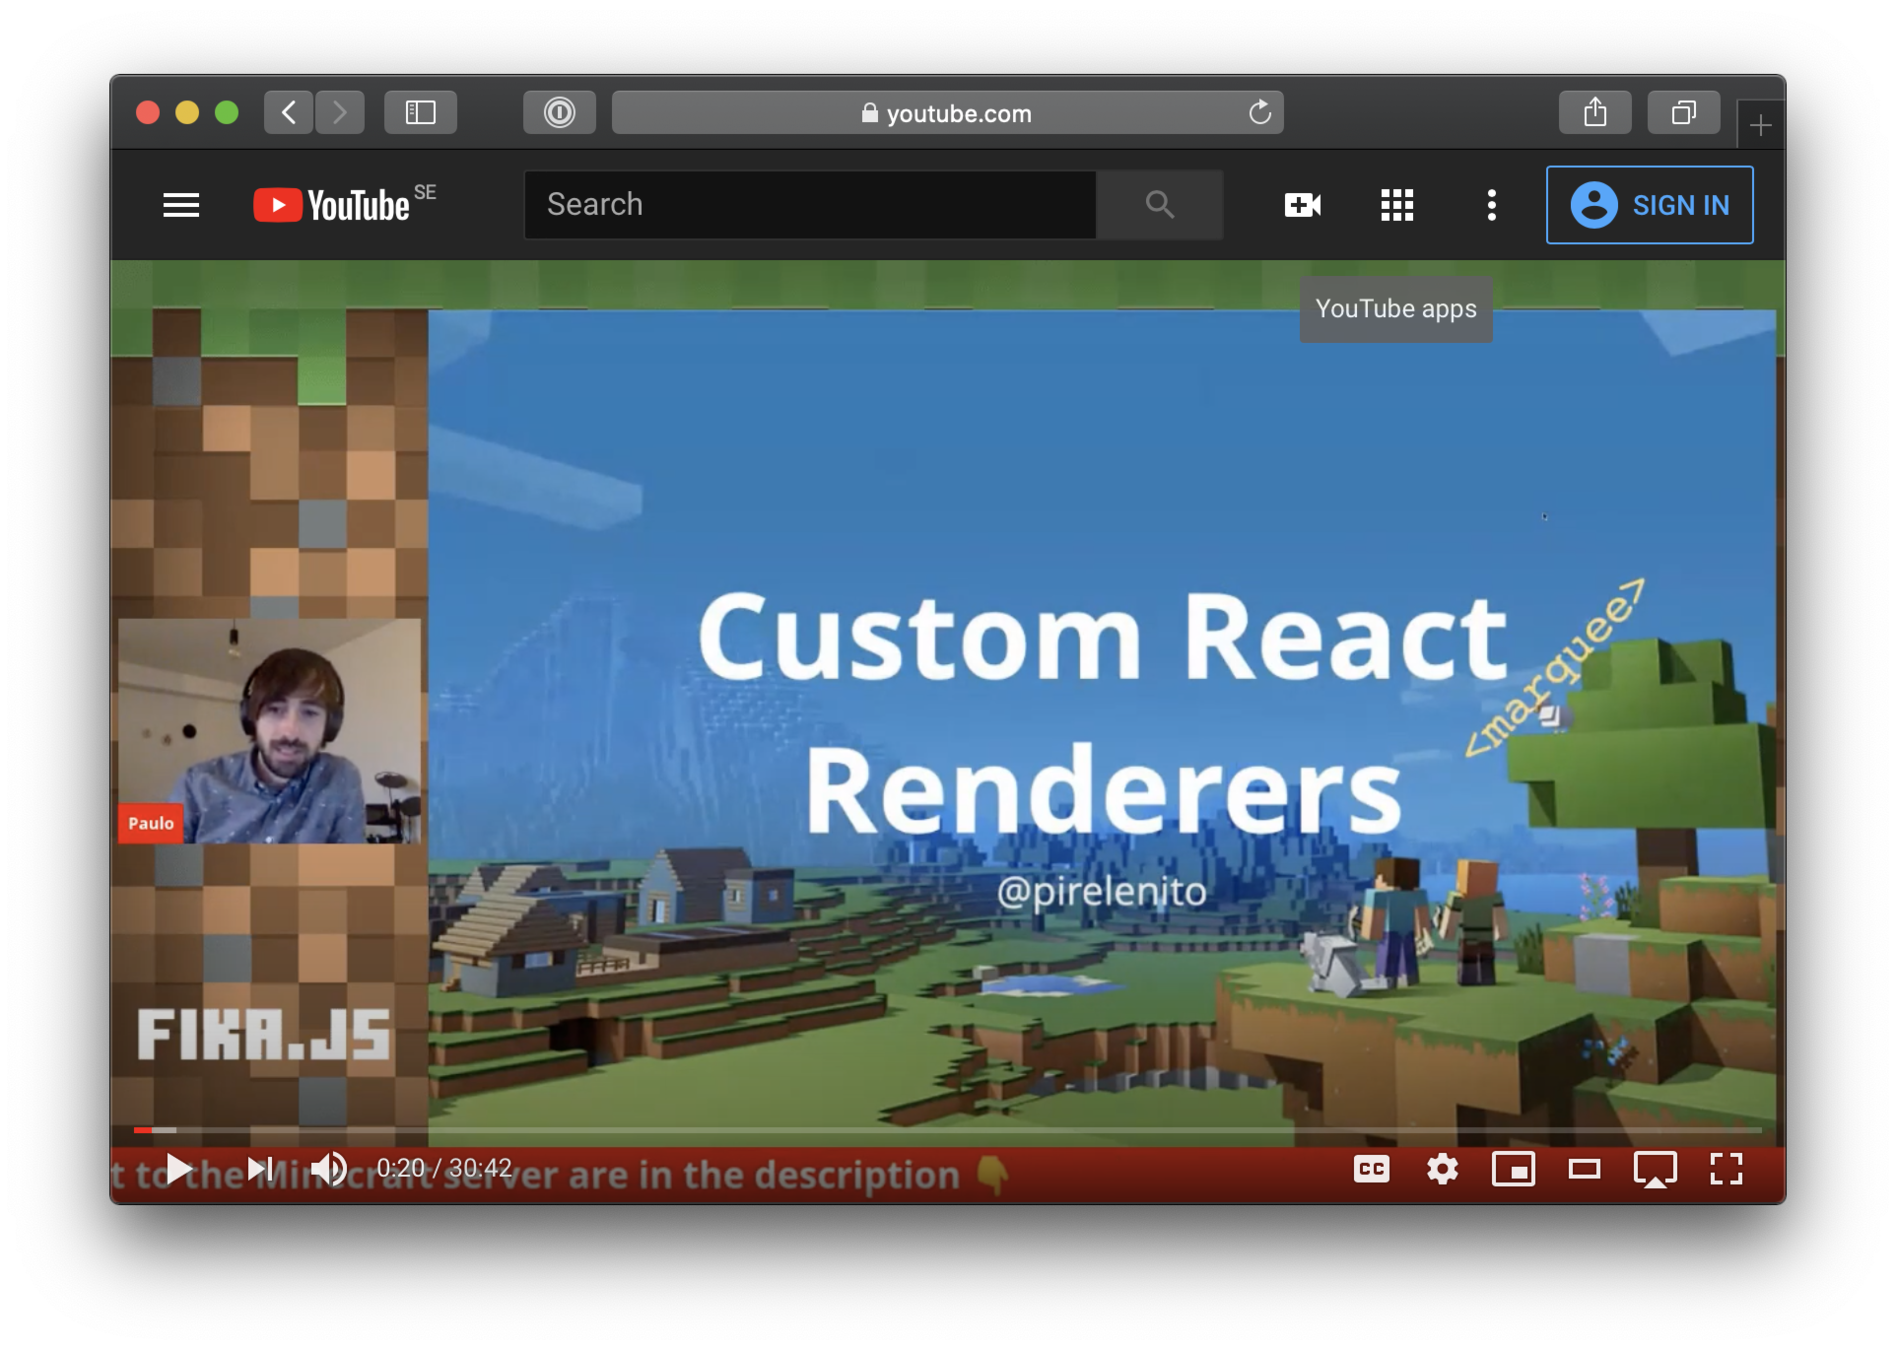Toggle closed captions CC
Viewport: 1896px width, 1350px height.
pos(1371,1169)
